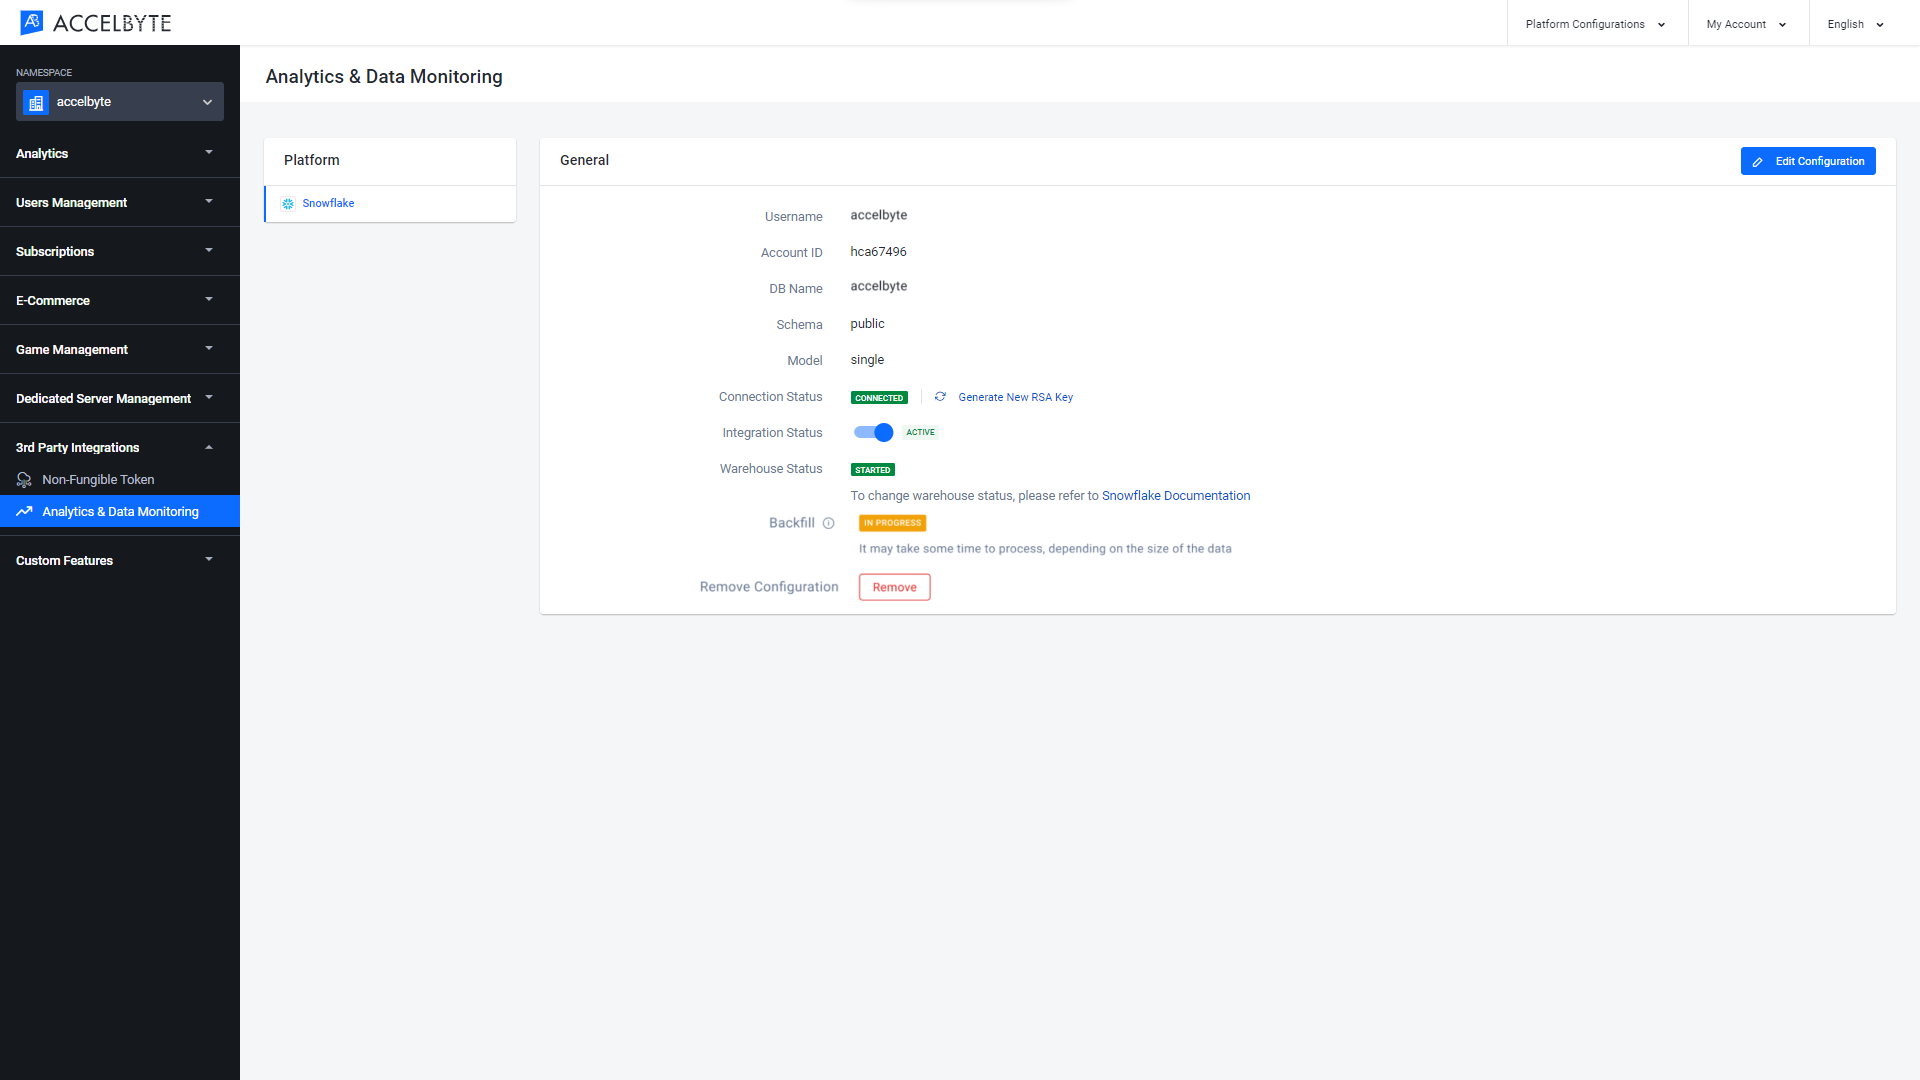Click the Analytics & Data Monitoring sidebar icon
This screenshot has width=1920, height=1080.
(26, 512)
